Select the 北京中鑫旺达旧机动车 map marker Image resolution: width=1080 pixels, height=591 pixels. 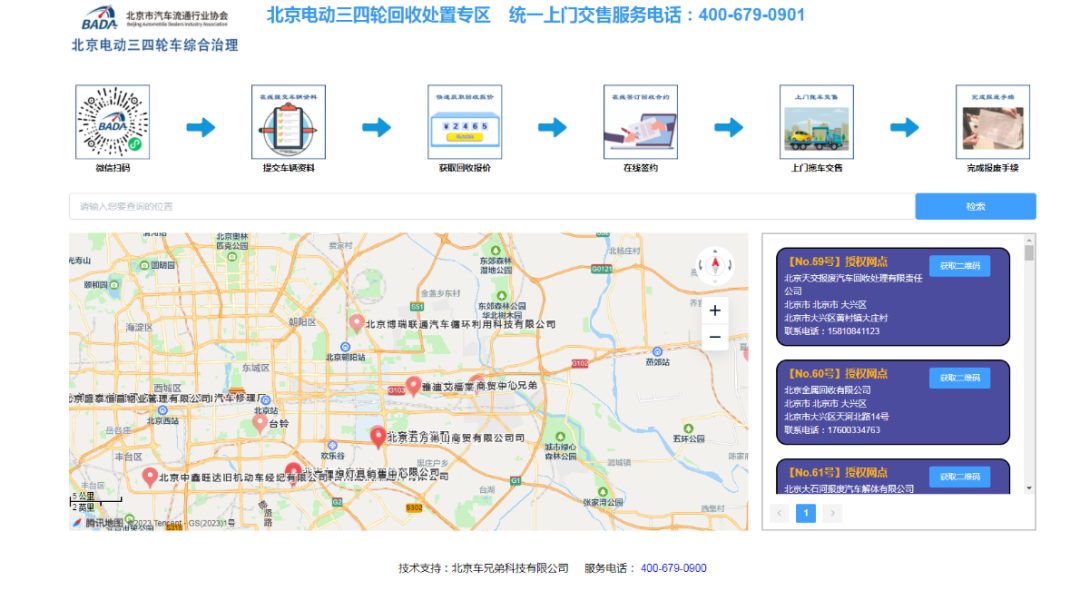tap(149, 477)
